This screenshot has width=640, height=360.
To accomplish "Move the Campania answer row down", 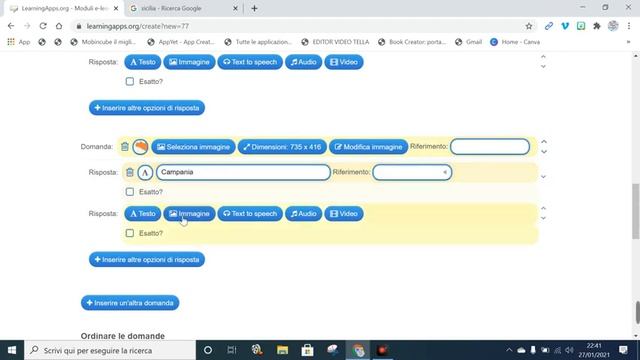I will coord(544,177).
